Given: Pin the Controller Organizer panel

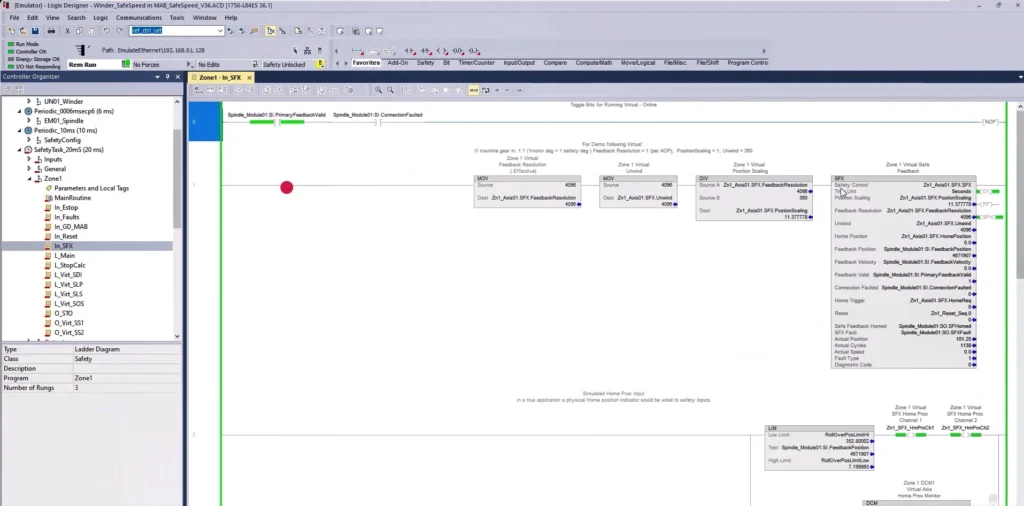Looking at the screenshot, I should tap(167, 77).
